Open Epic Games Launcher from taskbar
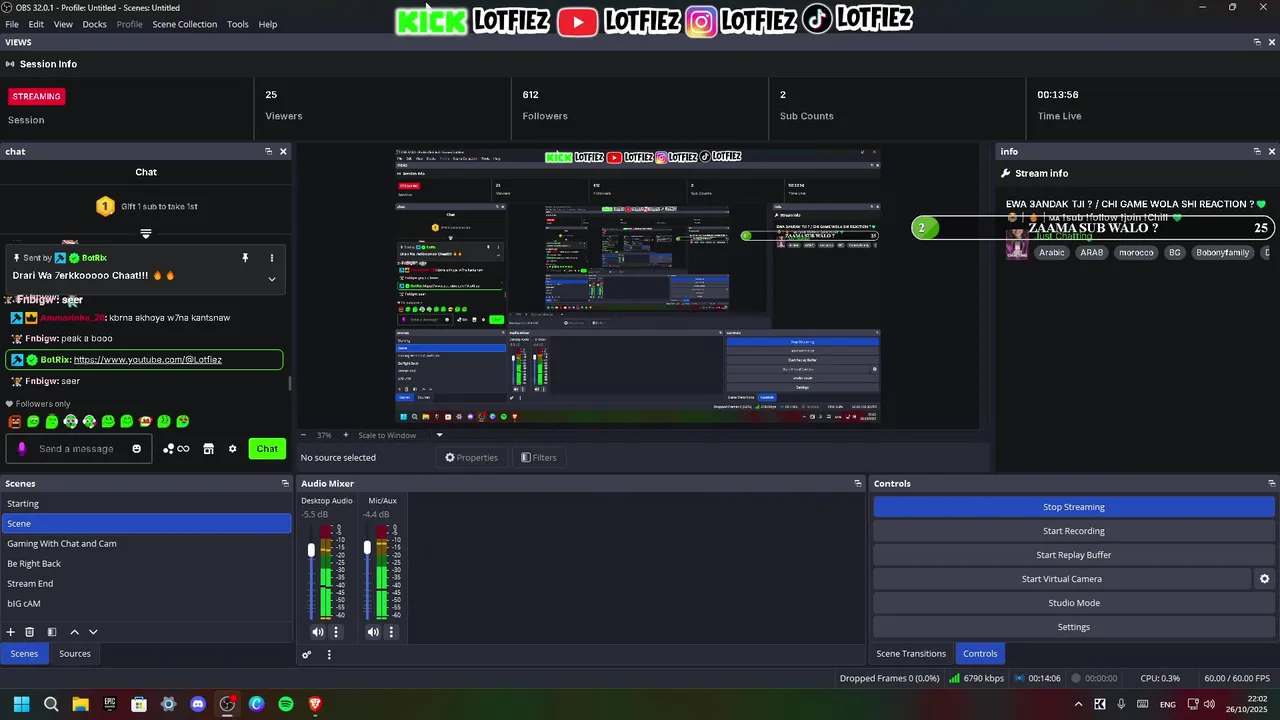The height and width of the screenshot is (720, 1280). [110, 704]
